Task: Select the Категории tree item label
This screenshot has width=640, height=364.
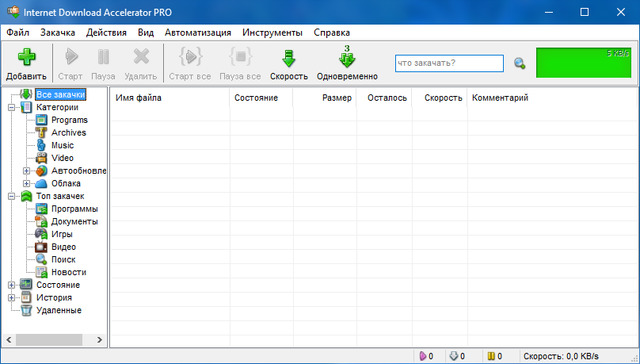Action: coord(57,107)
